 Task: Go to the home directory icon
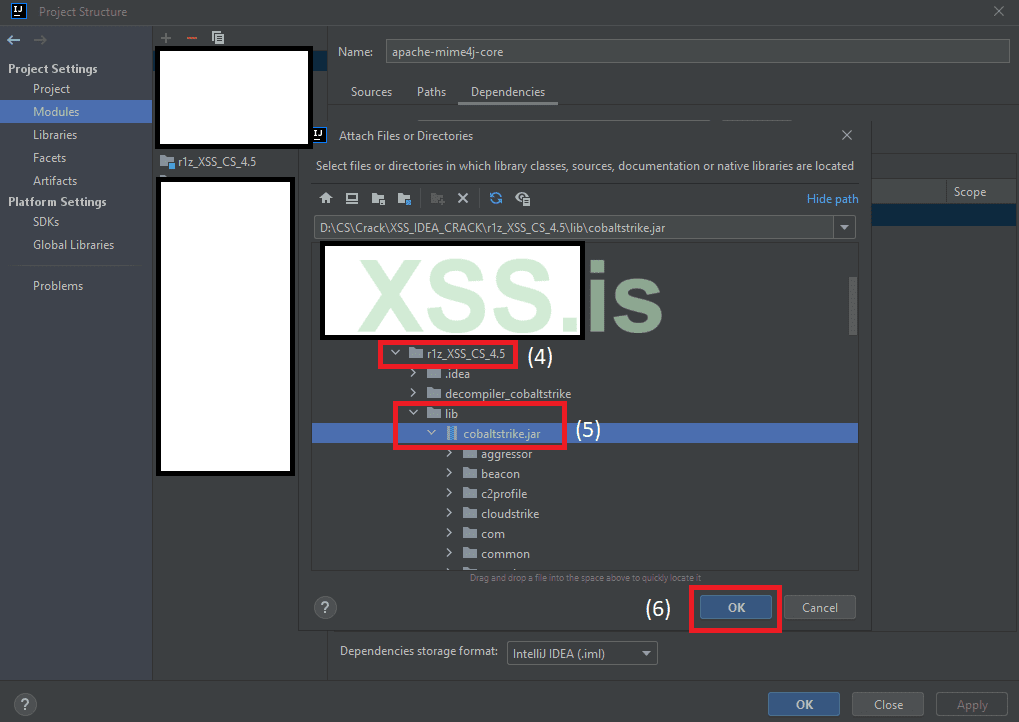(326, 198)
